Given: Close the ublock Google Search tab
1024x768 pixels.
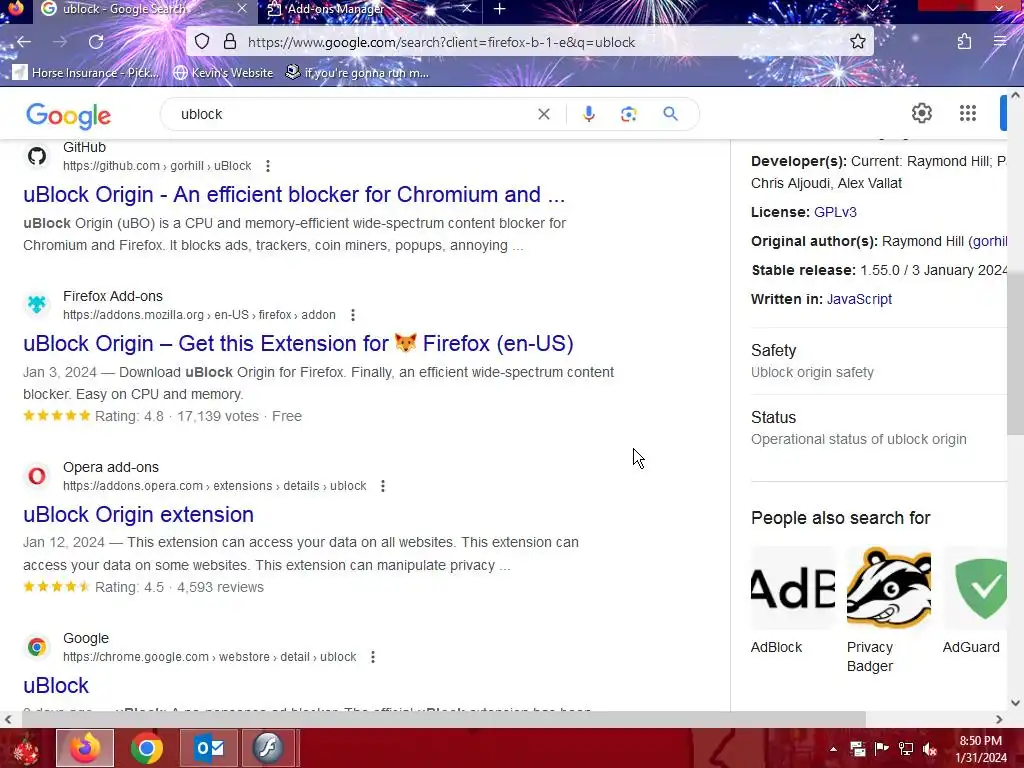Looking at the screenshot, I should pos(242,9).
